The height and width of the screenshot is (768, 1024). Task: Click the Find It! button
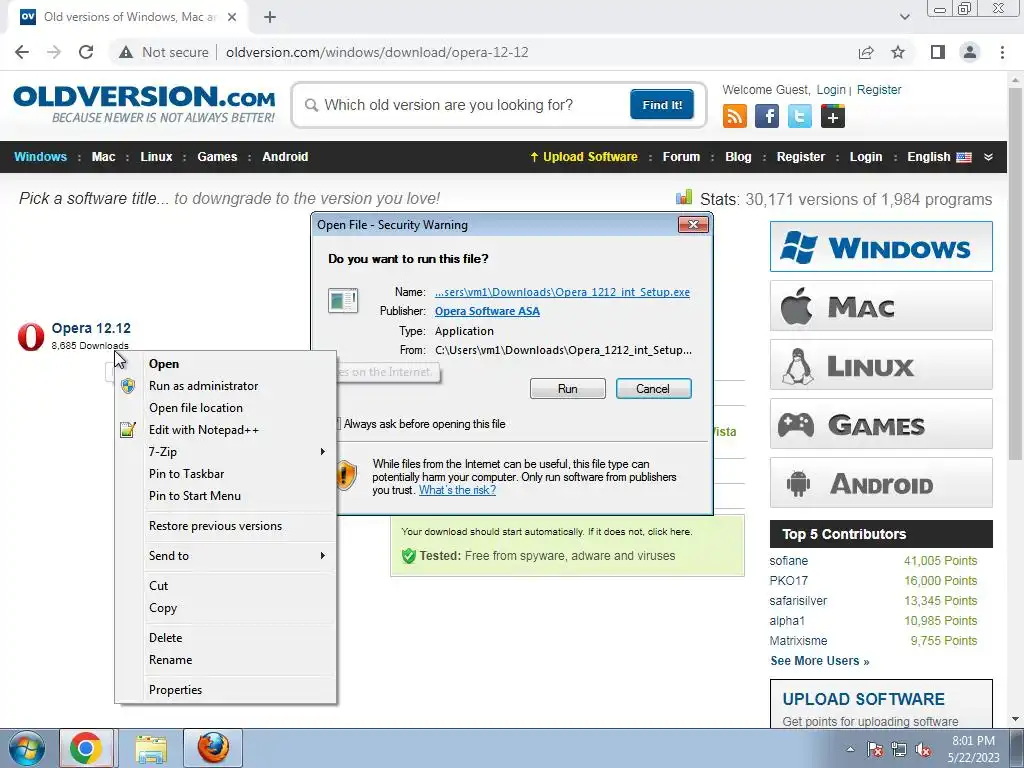(662, 104)
